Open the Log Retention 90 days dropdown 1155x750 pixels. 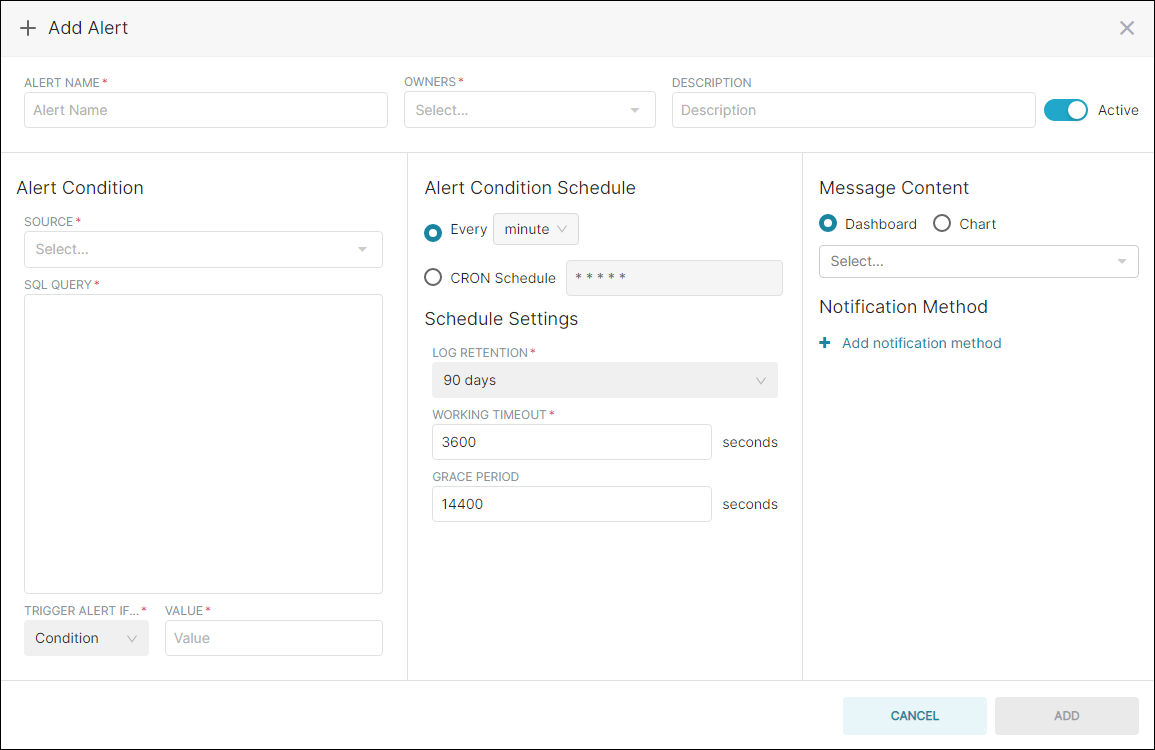[604, 380]
